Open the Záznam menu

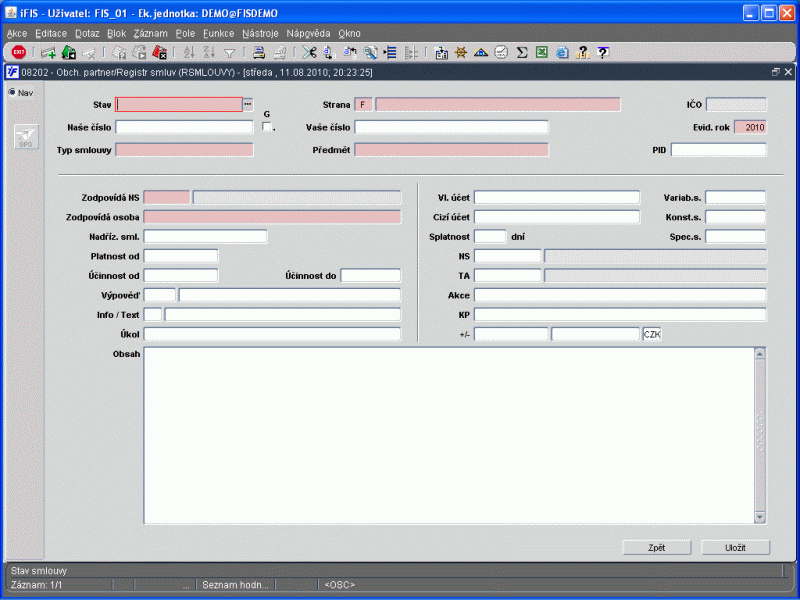pyautogui.click(x=150, y=33)
